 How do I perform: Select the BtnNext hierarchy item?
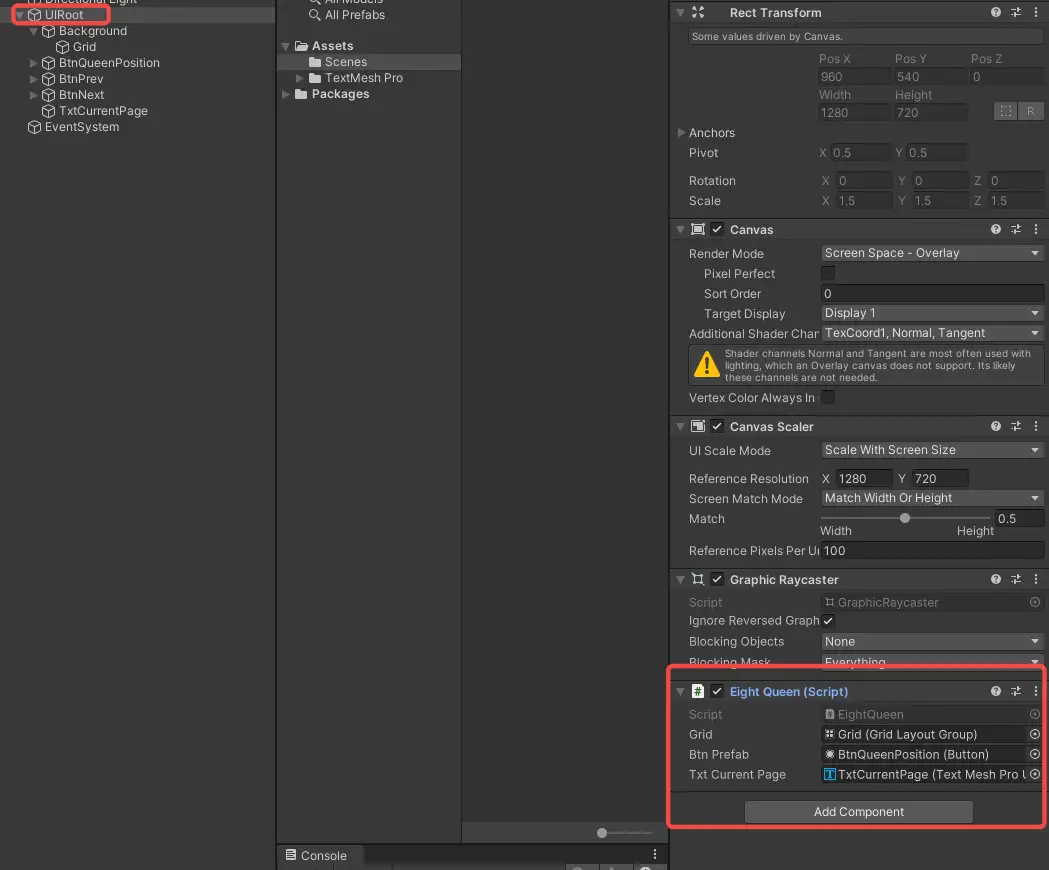click(80, 95)
